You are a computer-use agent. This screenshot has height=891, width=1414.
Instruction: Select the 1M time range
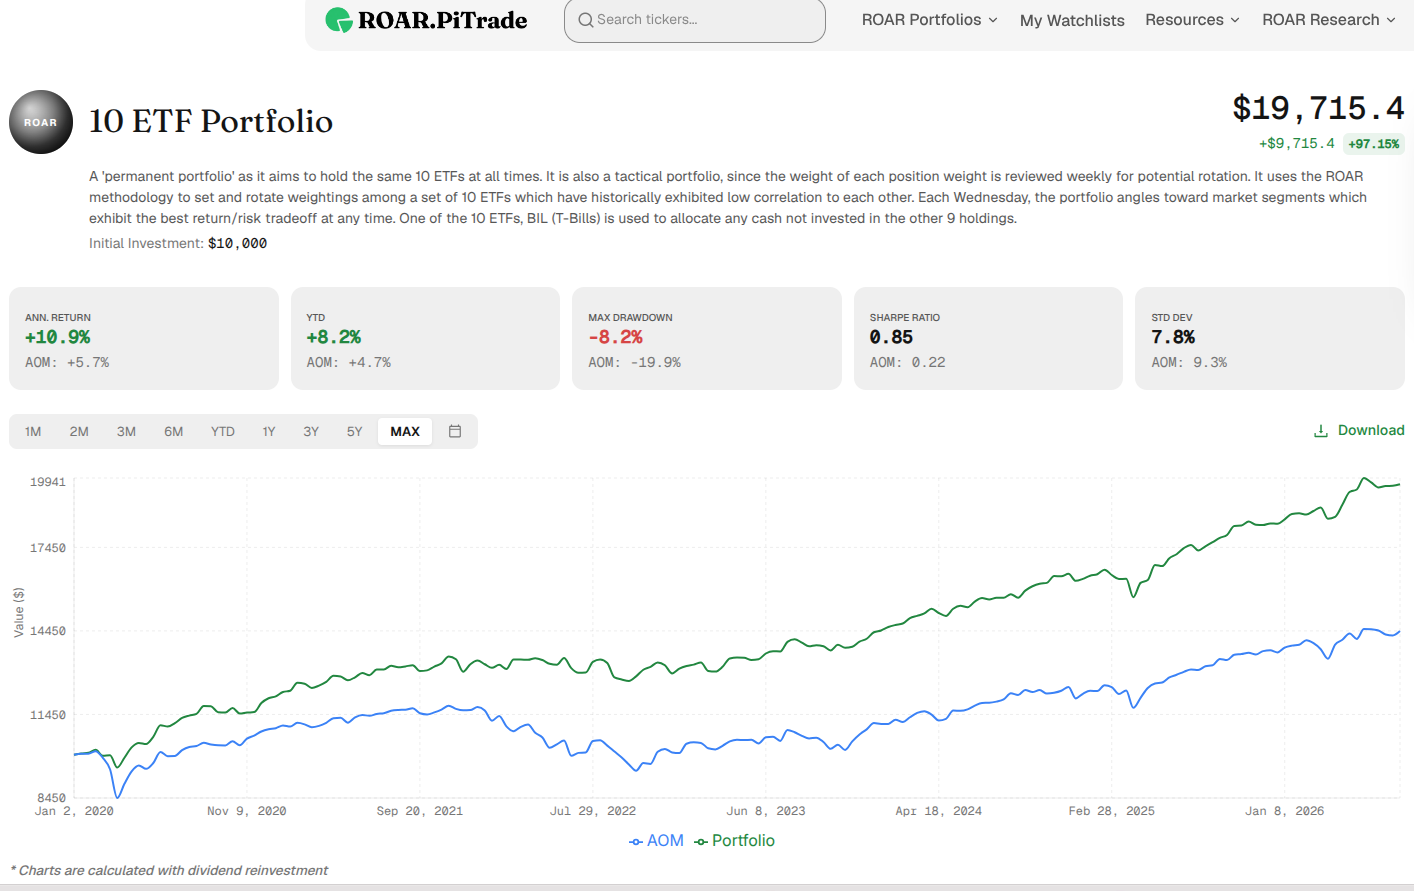(33, 432)
